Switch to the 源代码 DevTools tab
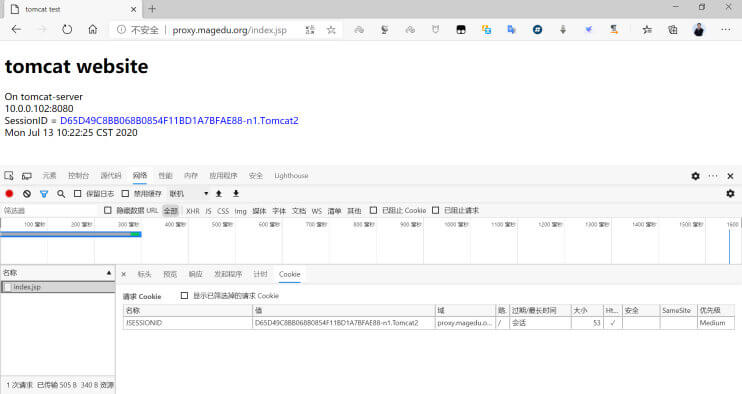742x394 pixels. [111, 175]
